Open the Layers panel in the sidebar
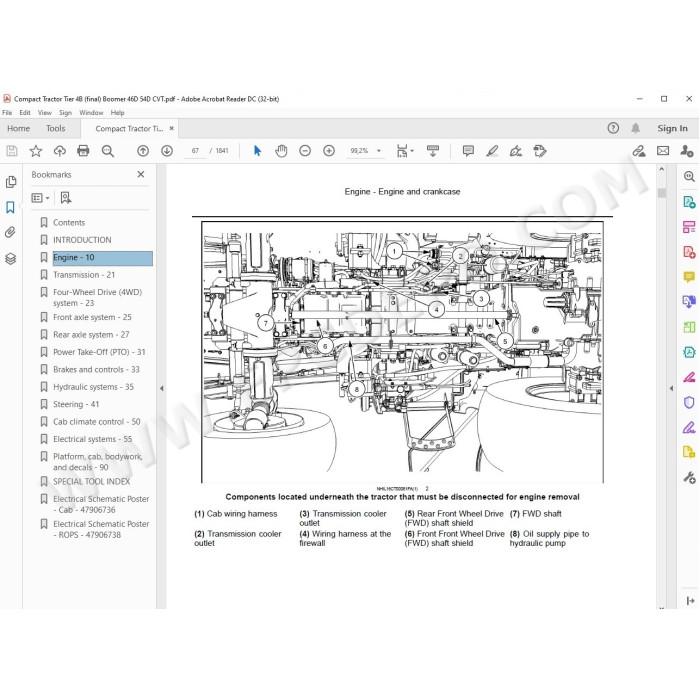Viewport: 700px width, 700px height. 10,258
